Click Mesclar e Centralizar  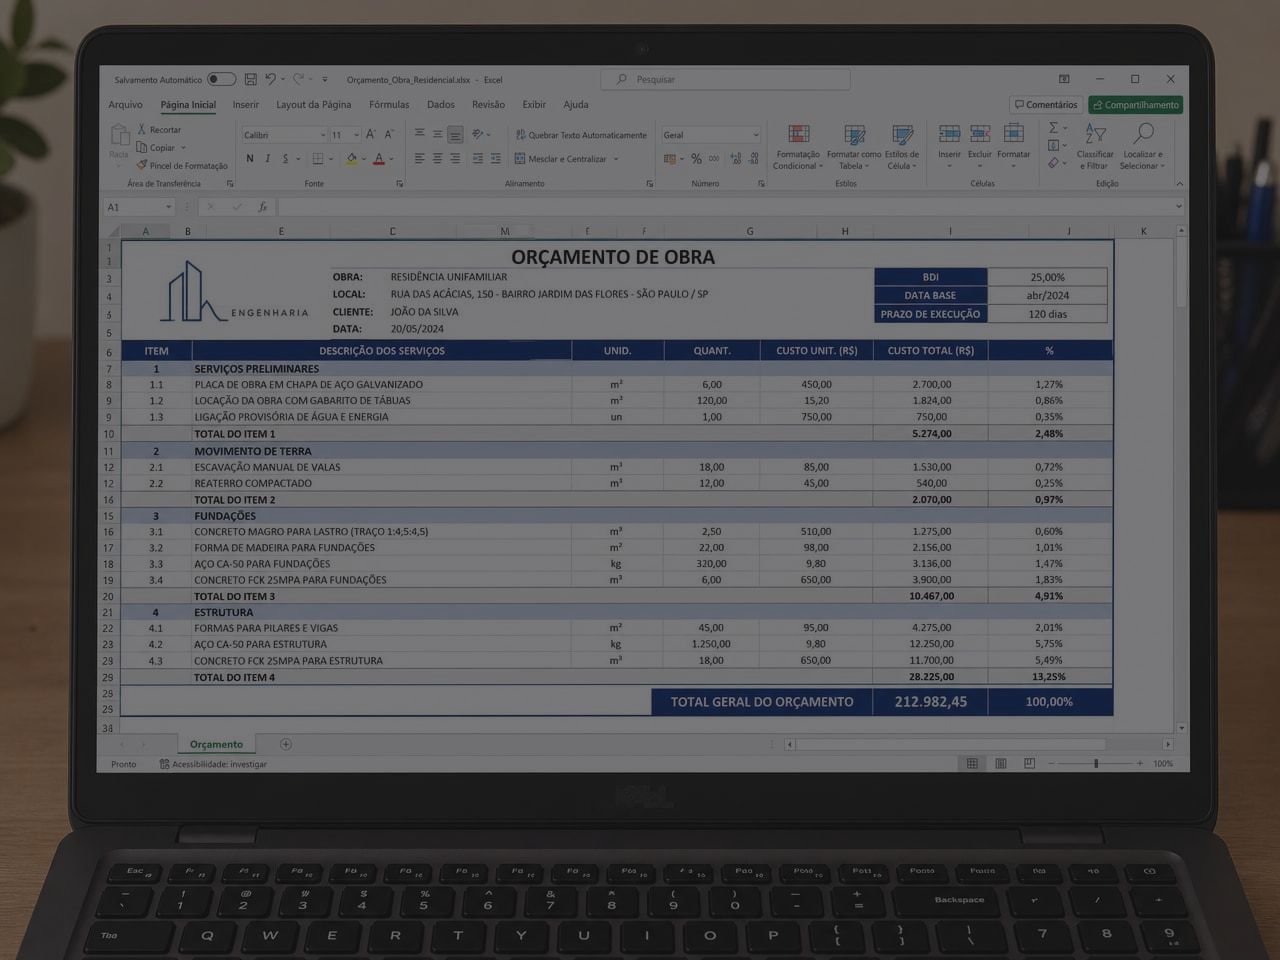pos(567,159)
